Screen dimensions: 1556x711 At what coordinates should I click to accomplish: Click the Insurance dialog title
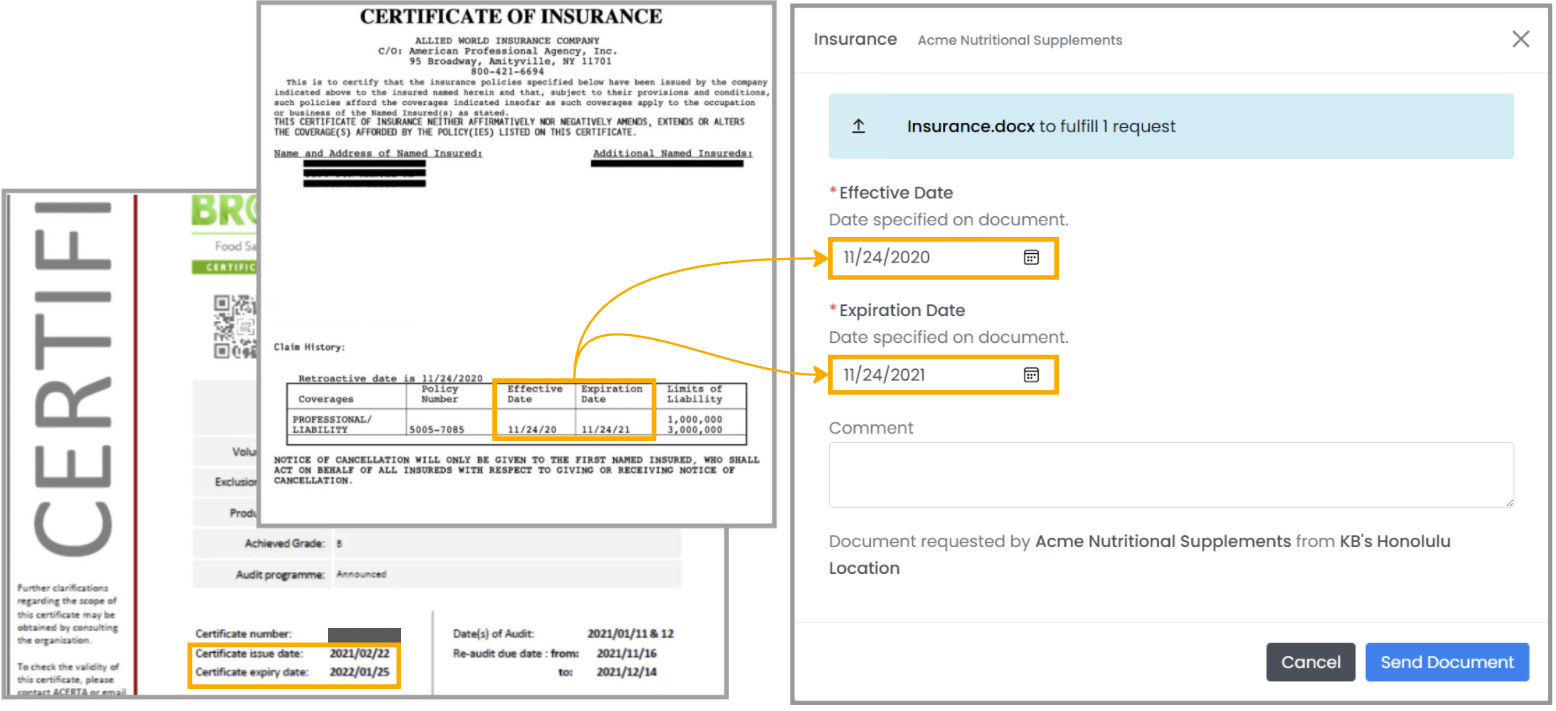pos(854,40)
